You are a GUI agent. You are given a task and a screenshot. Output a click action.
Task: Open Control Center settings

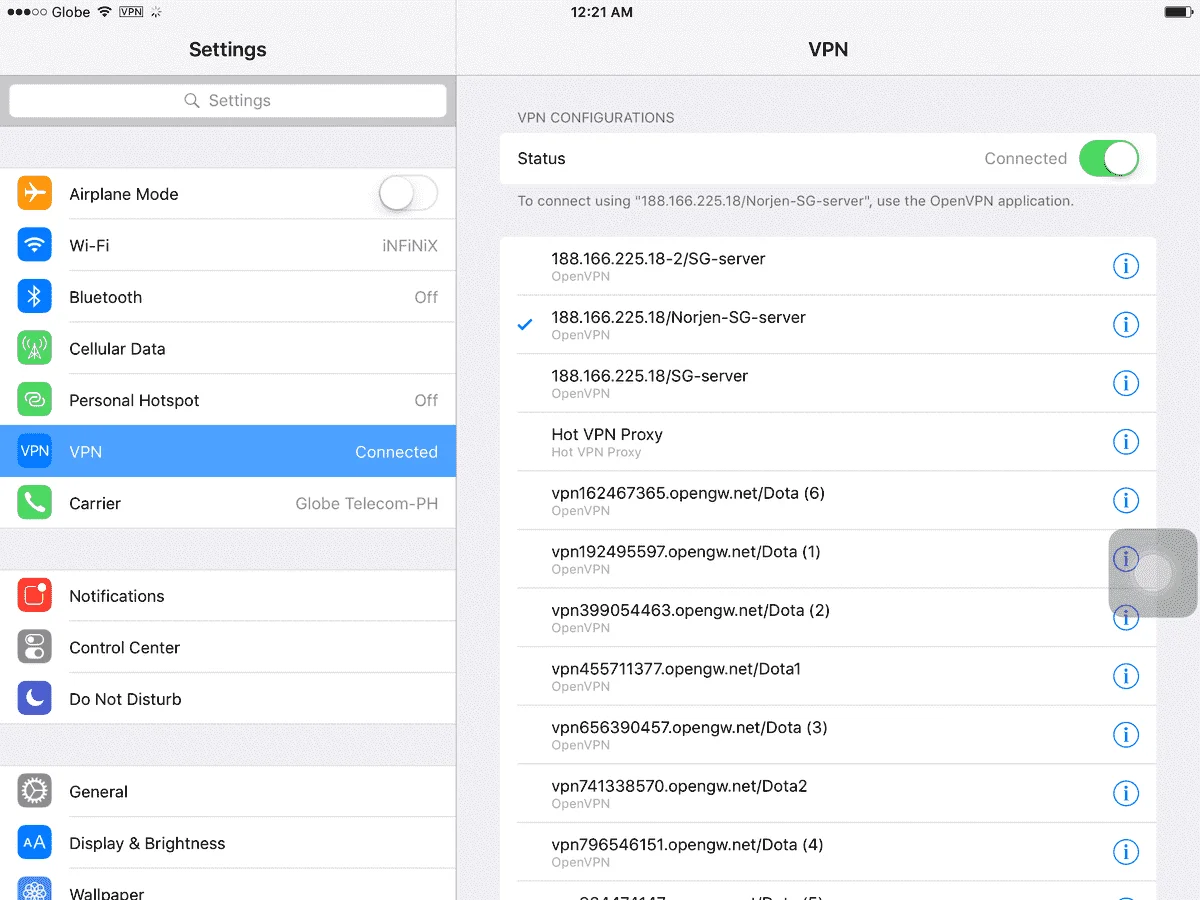click(x=228, y=647)
